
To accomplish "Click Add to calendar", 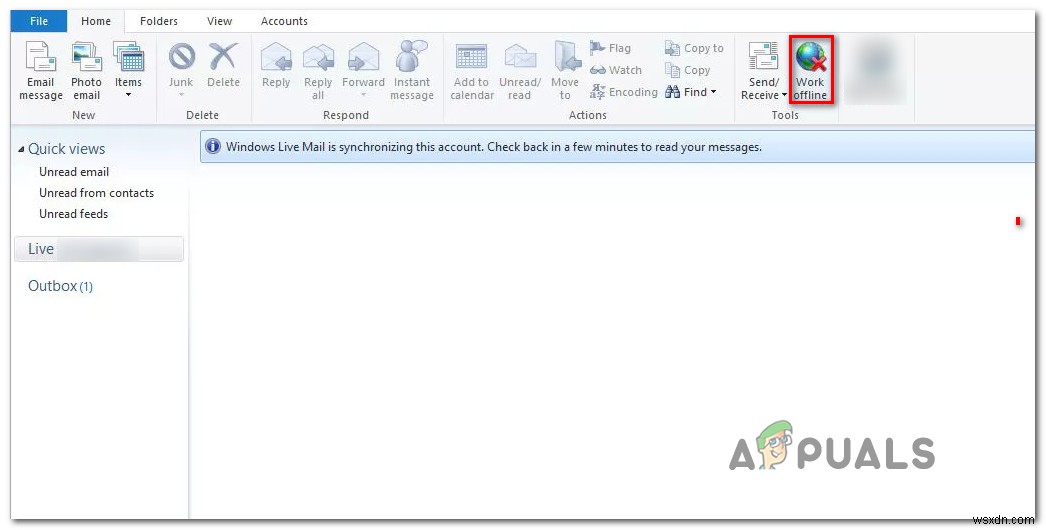I will pos(472,71).
